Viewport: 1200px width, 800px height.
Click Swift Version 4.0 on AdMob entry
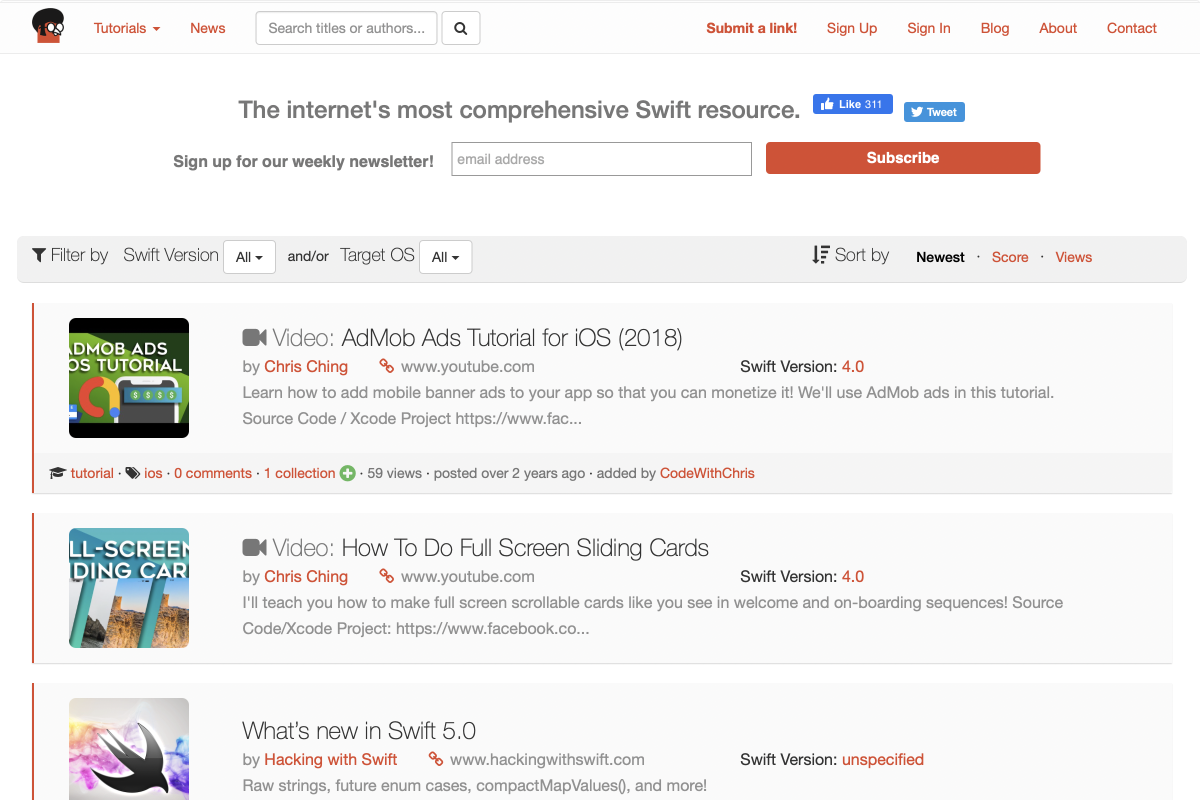(853, 366)
